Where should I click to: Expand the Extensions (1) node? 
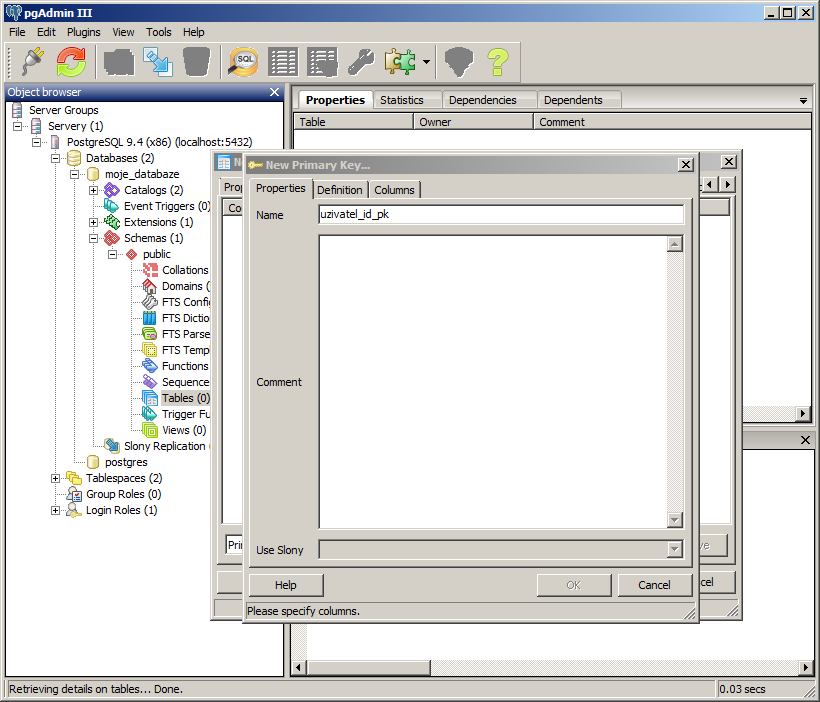[94, 222]
